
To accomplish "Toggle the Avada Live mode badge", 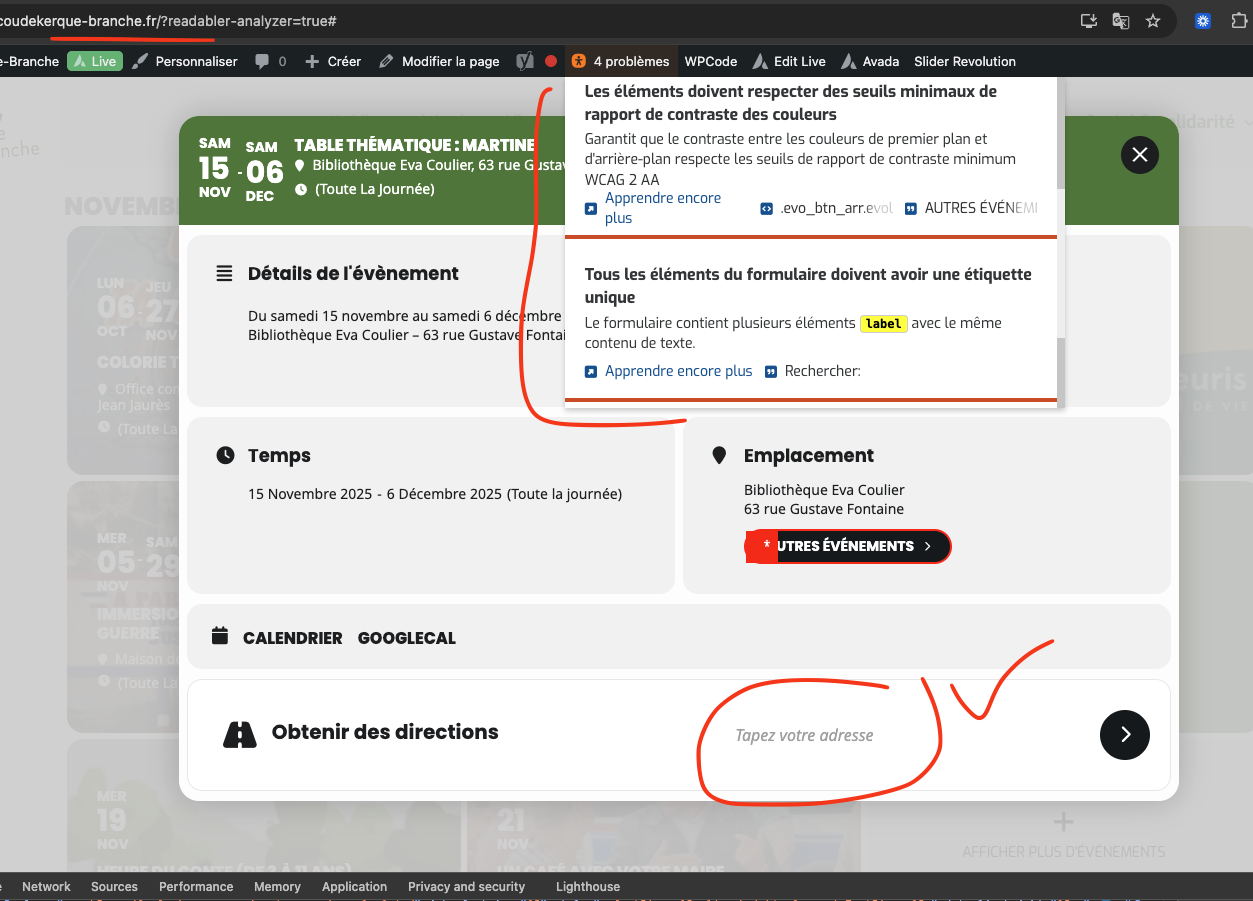I will click(94, 61).
